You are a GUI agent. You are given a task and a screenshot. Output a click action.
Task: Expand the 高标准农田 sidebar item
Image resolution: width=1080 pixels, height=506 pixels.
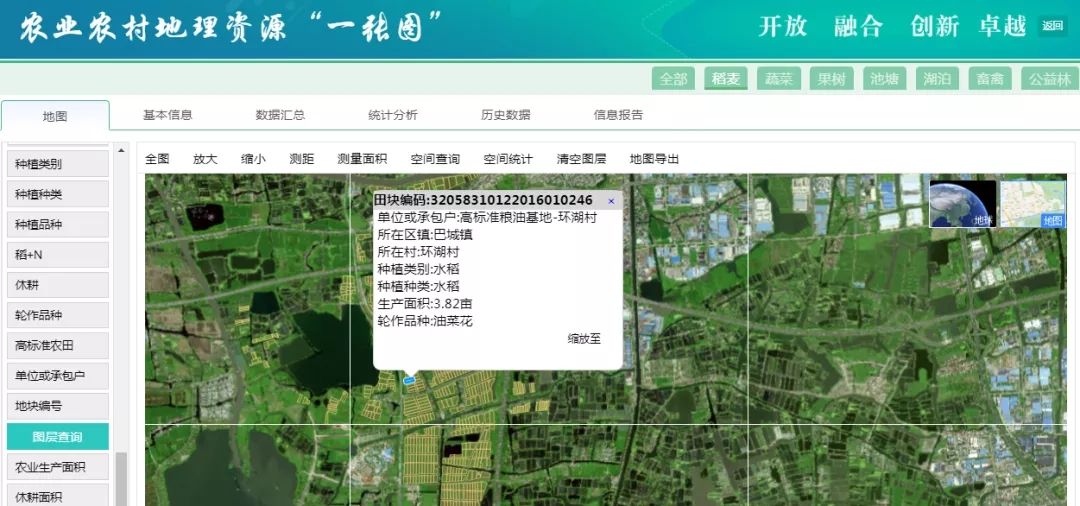tap(57, 346)
